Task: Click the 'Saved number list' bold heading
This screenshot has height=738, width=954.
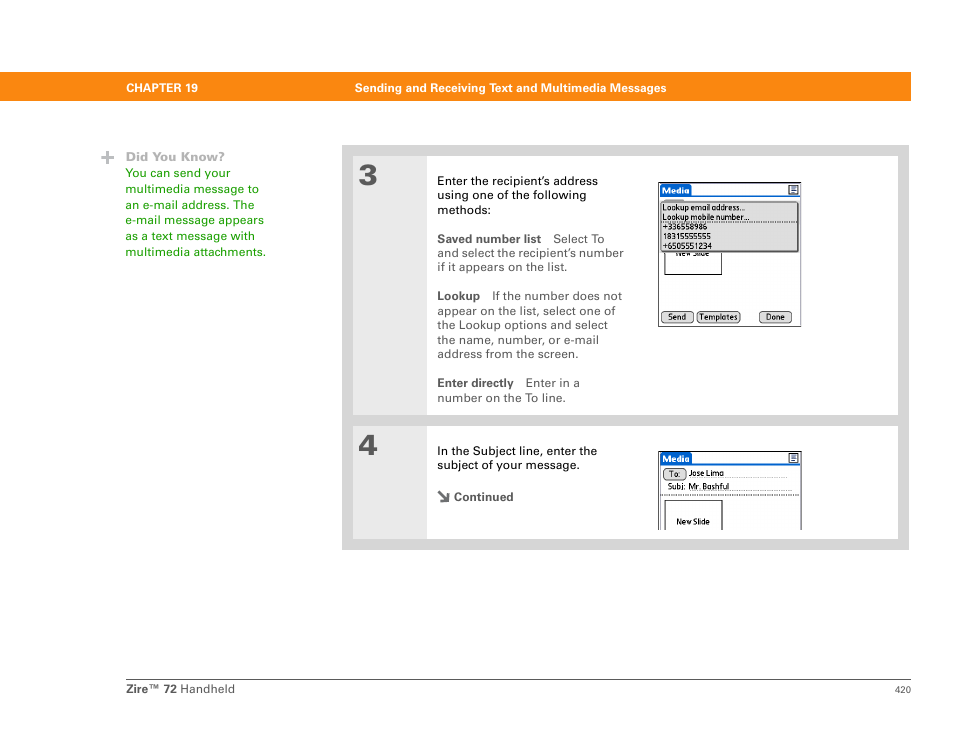Action: [x=489, y=239]
